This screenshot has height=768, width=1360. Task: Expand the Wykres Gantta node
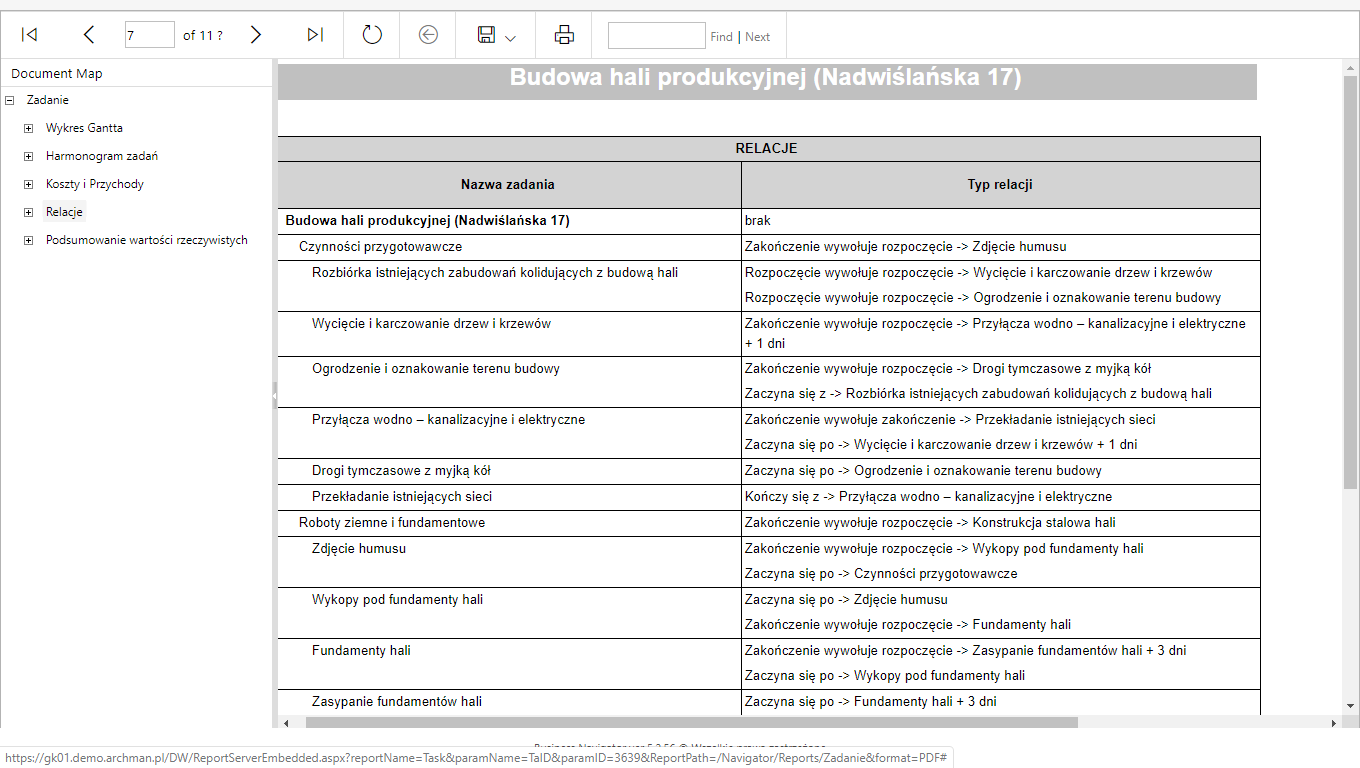pyautogui.click(x=28, y=128)
